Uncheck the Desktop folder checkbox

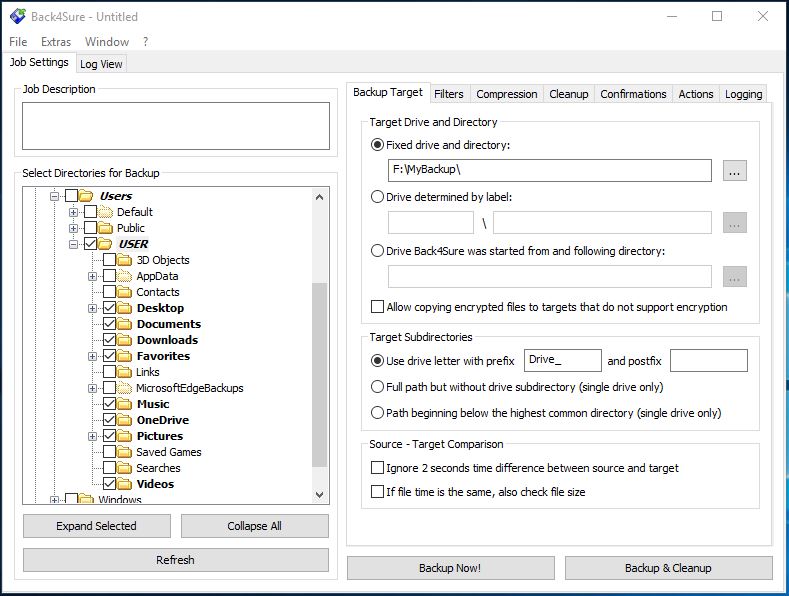[109, 308]
